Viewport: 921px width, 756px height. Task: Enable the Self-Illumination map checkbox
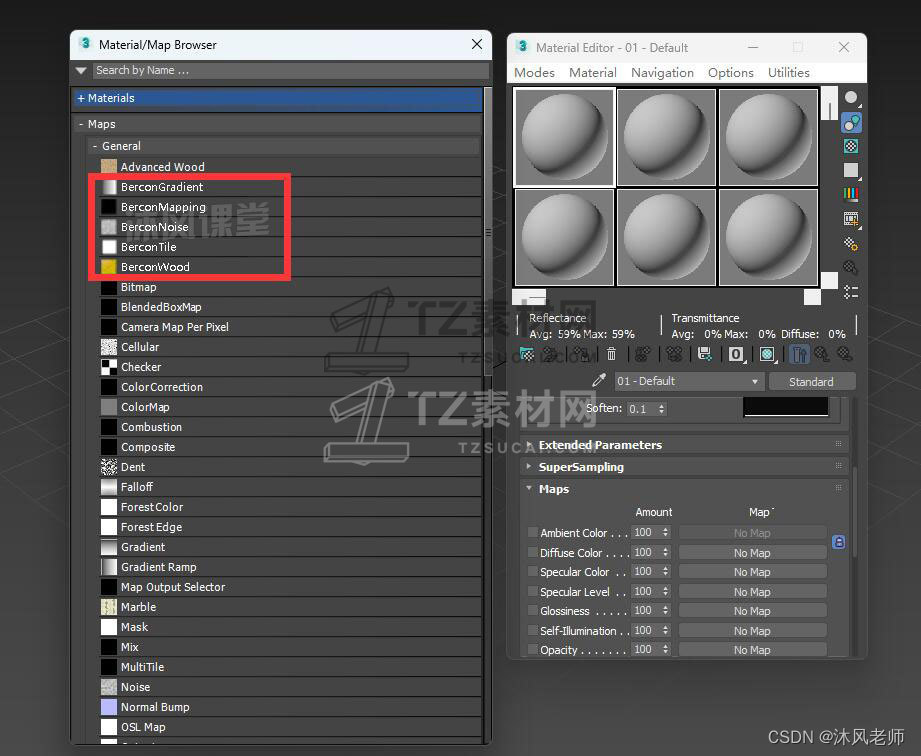pyautogui.click(x=533, y=630)
